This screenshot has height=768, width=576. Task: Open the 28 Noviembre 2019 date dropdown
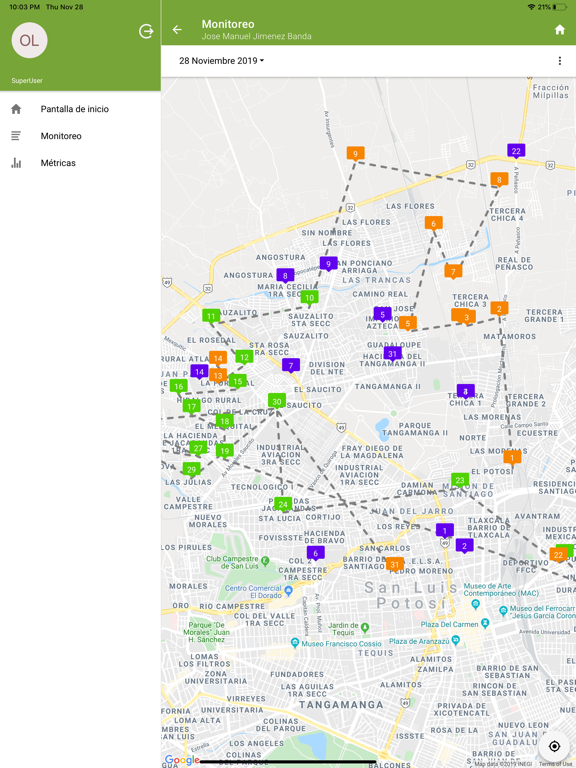pyautogui.click(x=221, y=61)
